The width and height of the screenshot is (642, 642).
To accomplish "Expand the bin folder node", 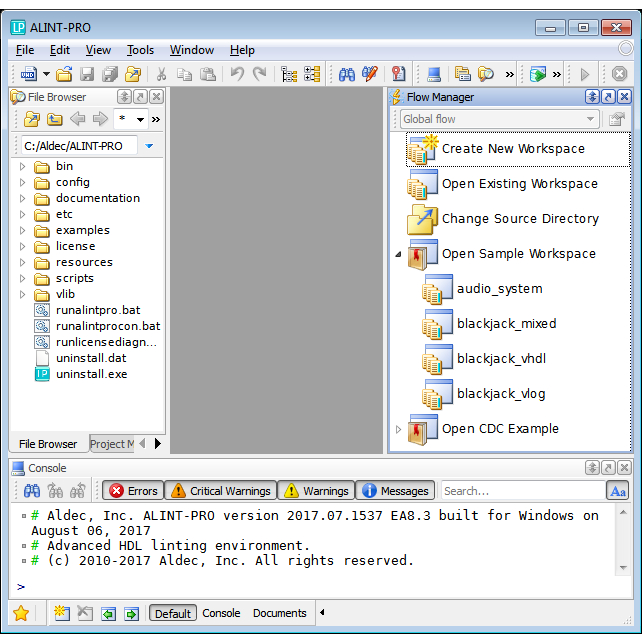I will tap(23, 166).
